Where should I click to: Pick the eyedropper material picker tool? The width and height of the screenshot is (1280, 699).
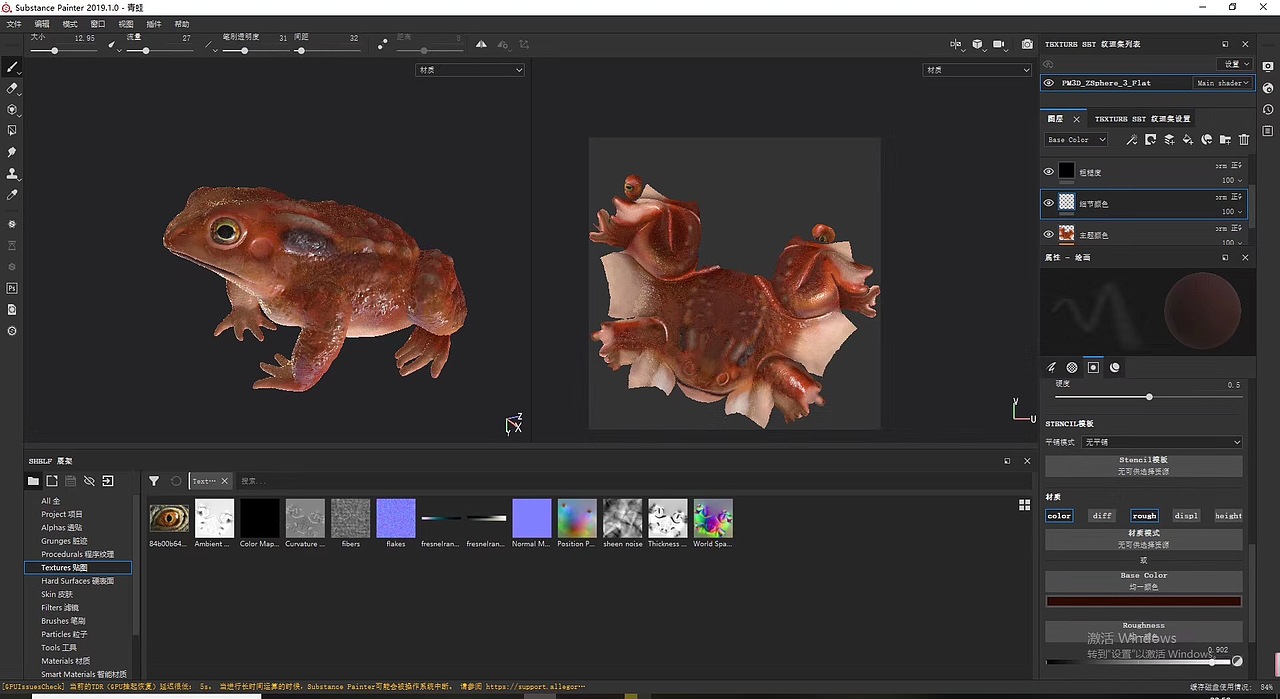(12, 195)
